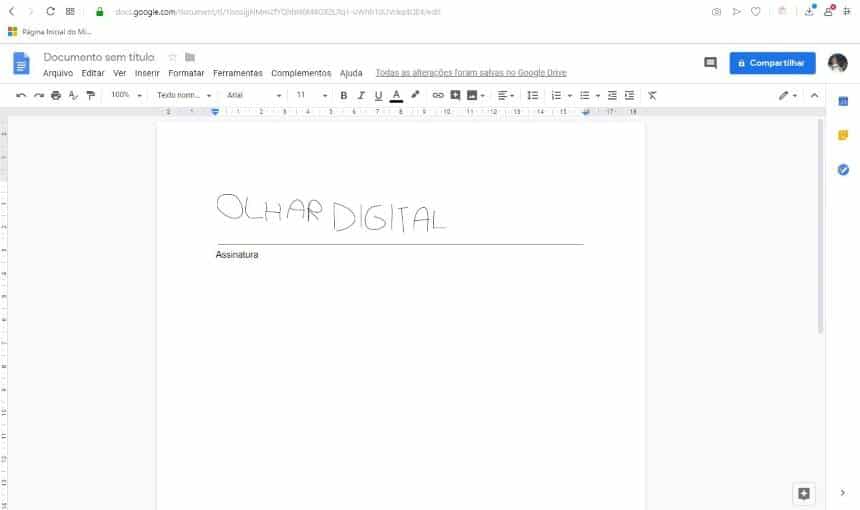This screenshot has height=510, width=860.
Task: Open the Ver menu
Action: tap(120, 73)
